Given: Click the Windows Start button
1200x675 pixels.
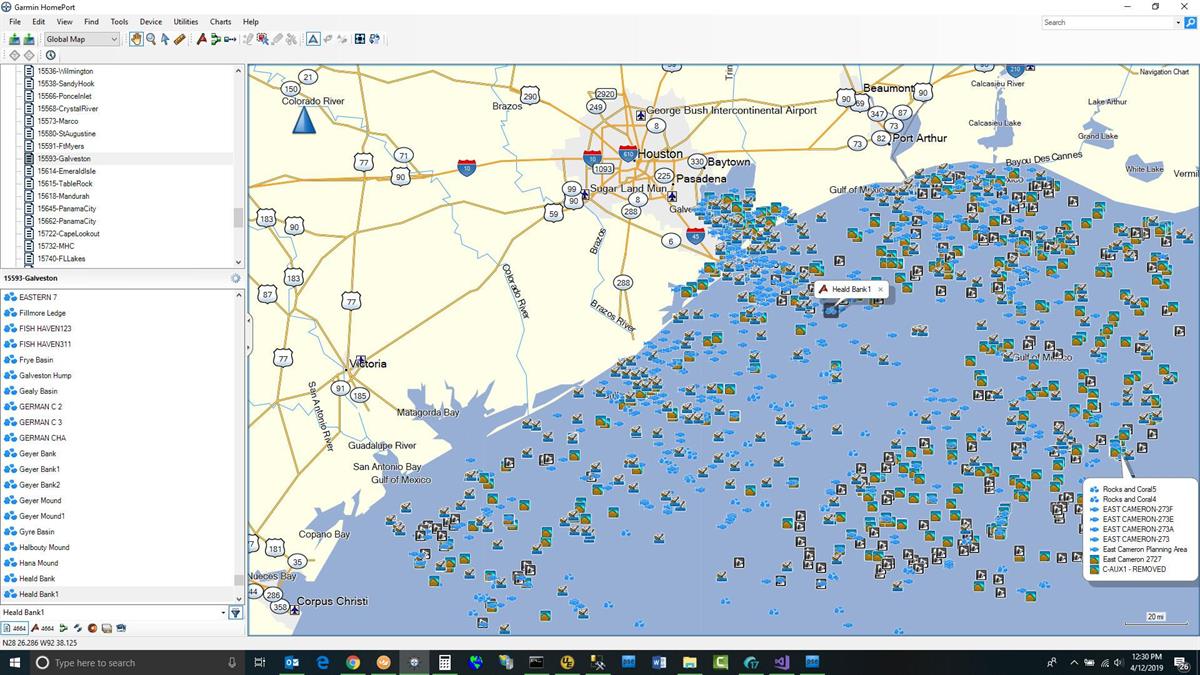Looking at the screenshot, I should click(14, 662).
